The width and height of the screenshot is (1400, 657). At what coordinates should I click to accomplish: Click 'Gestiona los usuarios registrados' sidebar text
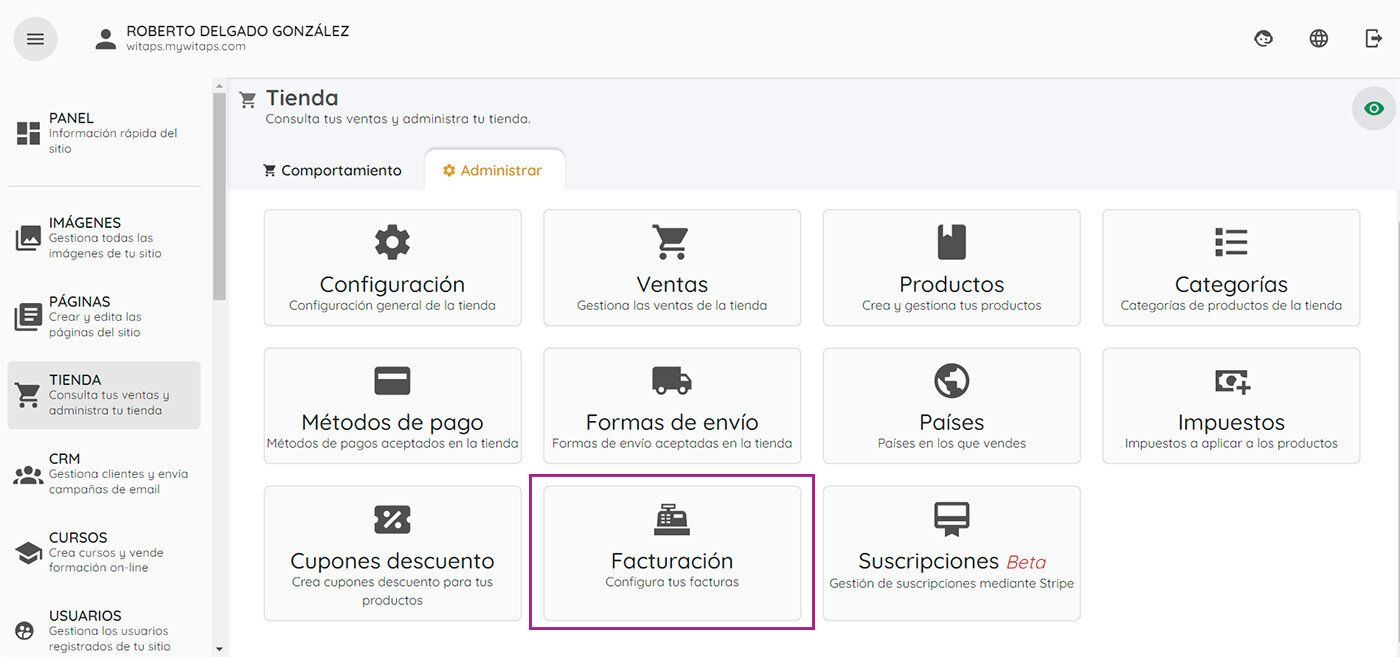110,639
